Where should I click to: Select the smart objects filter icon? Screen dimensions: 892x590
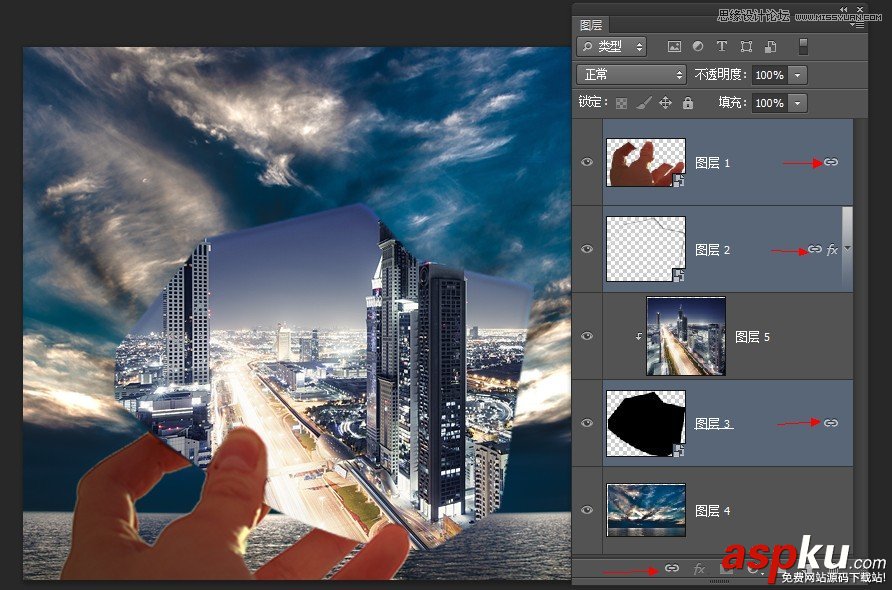(x=768, y=46)
